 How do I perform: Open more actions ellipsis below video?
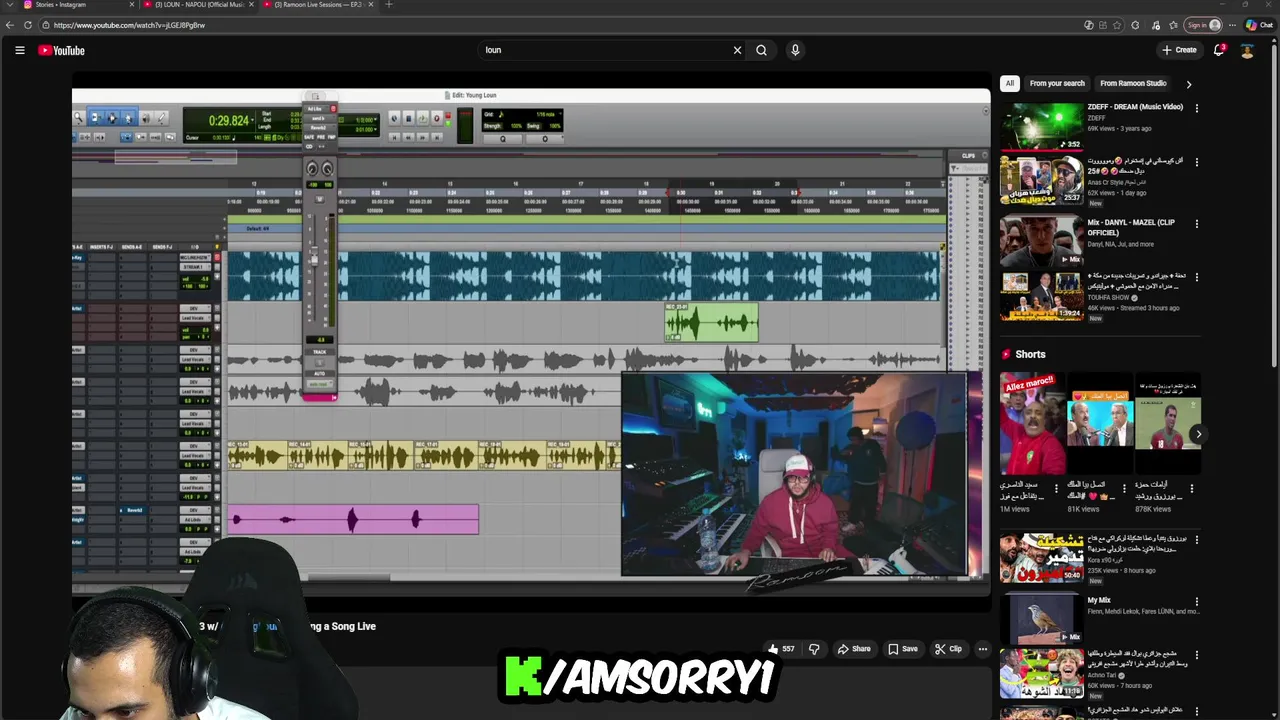tap(982, 649)
